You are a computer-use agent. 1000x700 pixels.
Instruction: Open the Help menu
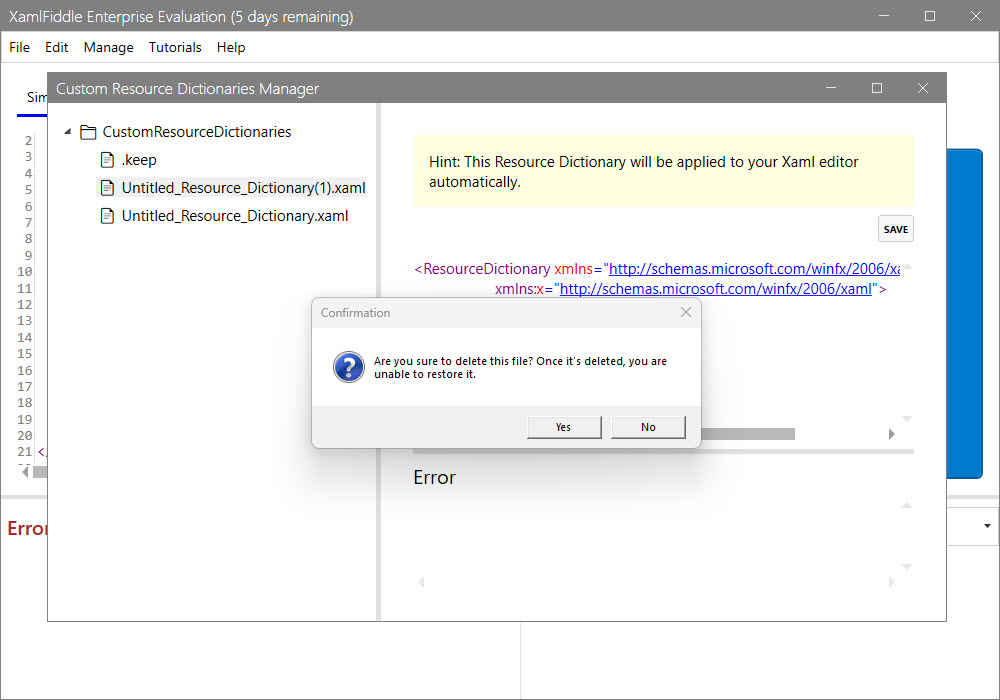click(x=231, y=47)
